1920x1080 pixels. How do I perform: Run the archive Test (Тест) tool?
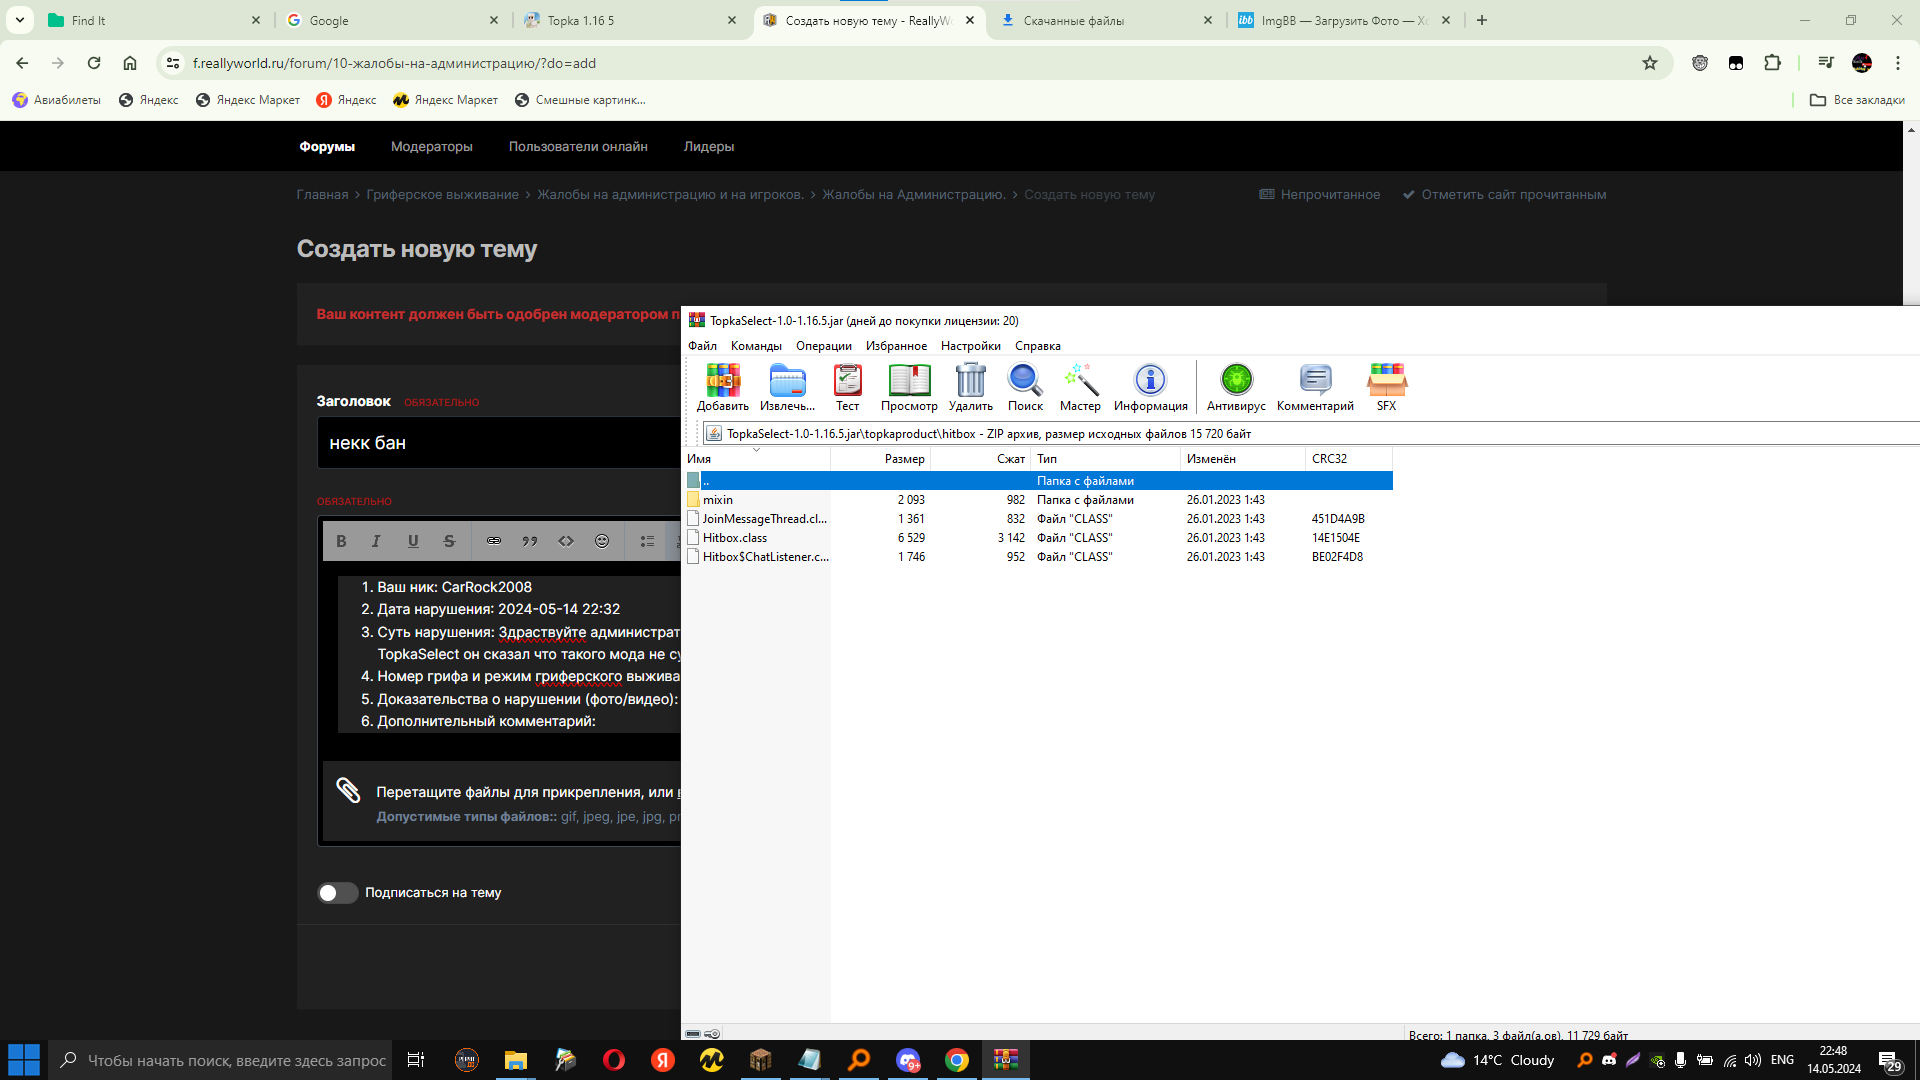pos(847,387)
